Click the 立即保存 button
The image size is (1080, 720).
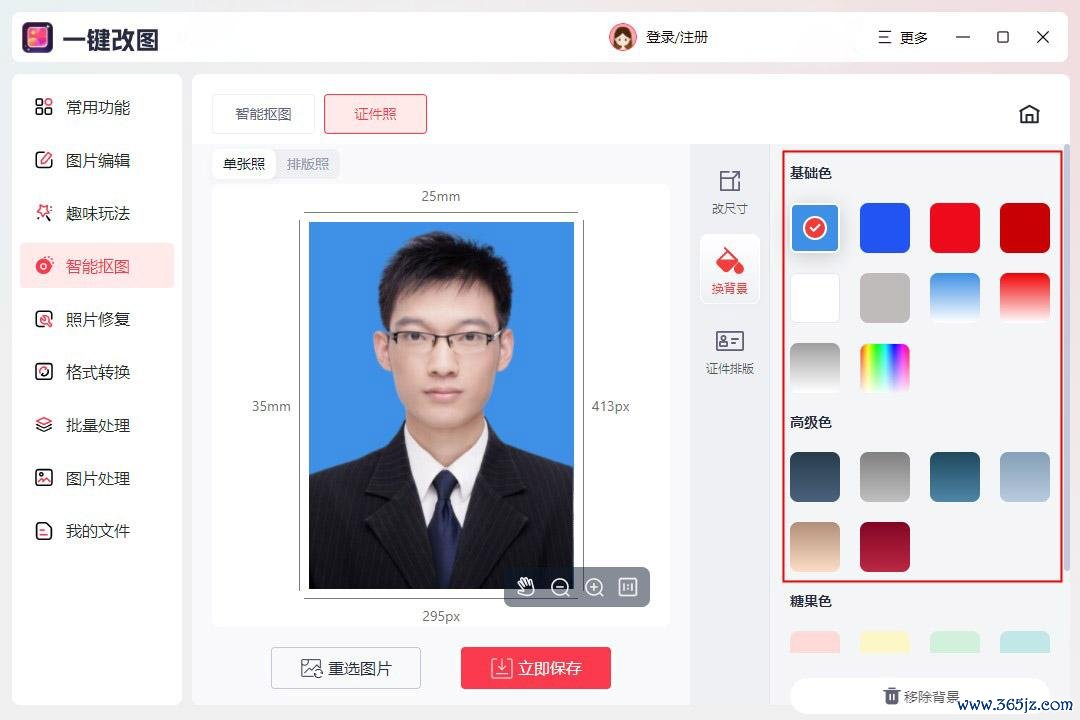point(536,668)
